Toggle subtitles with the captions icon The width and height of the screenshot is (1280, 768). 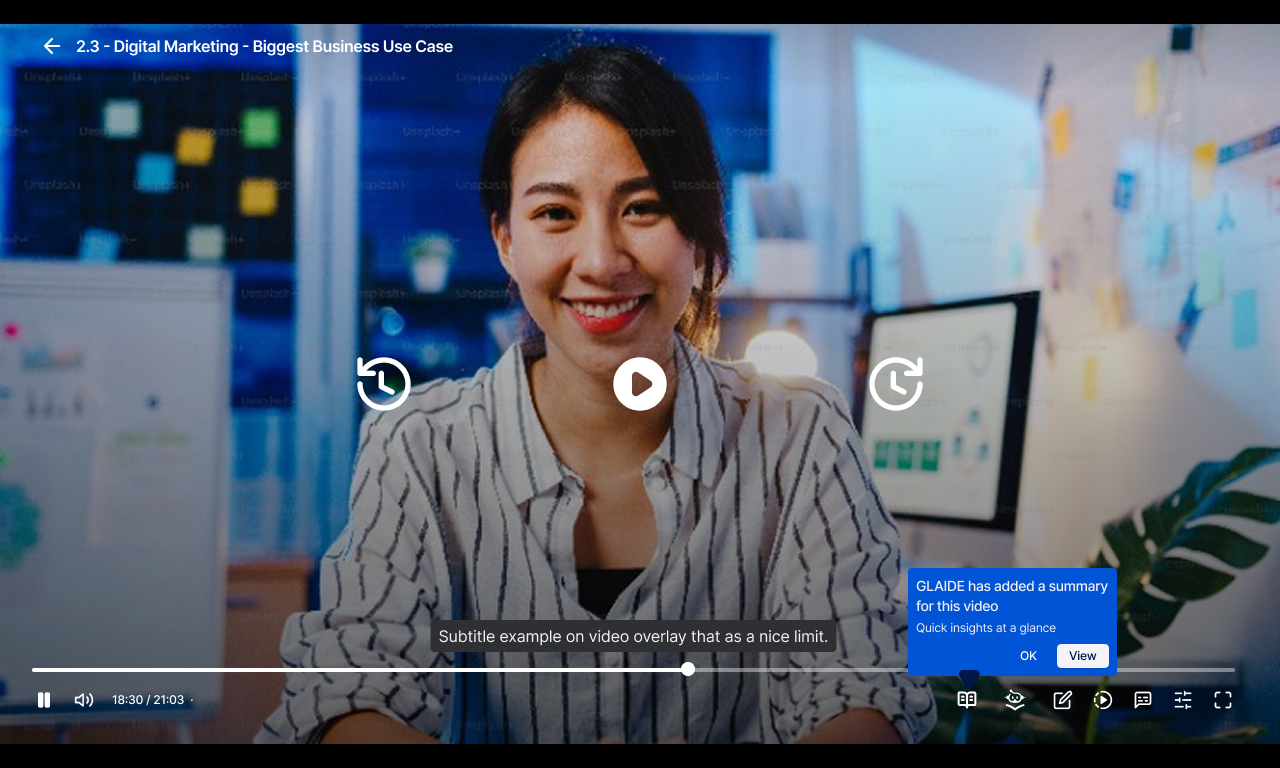click(1143, 700)
